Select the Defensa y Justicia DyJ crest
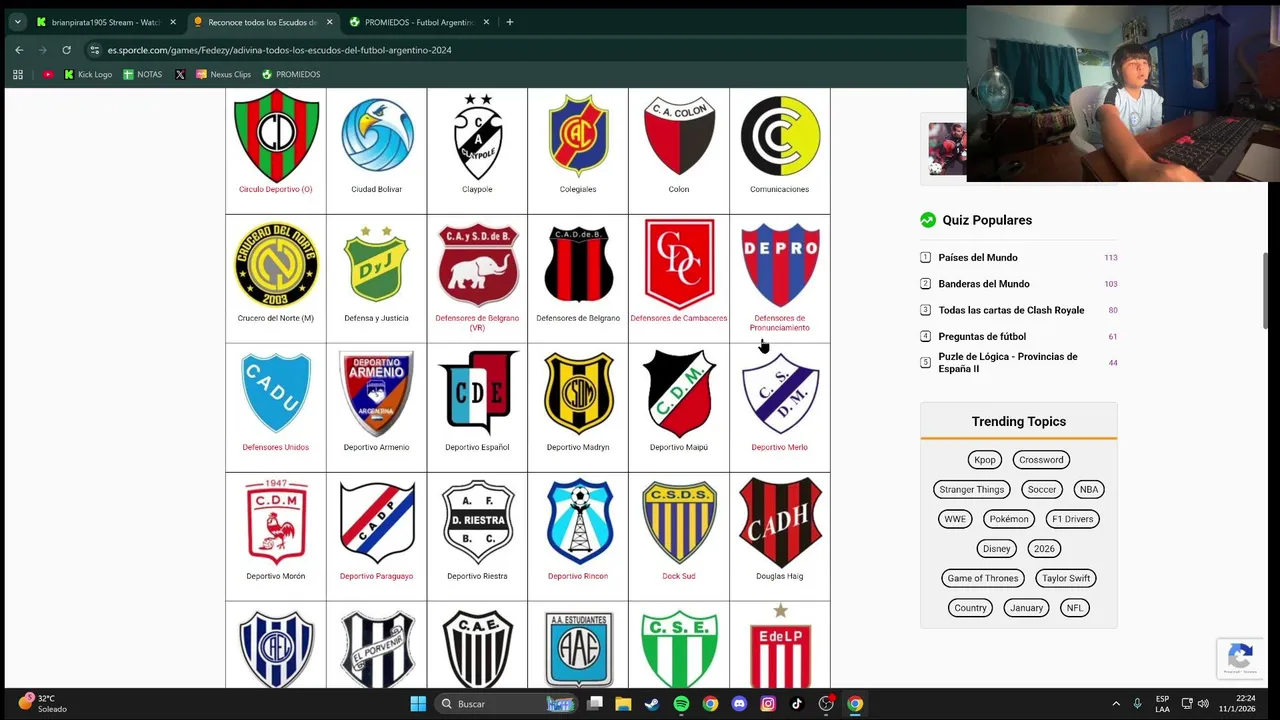 pyautogui.click(x=377, y=264)
